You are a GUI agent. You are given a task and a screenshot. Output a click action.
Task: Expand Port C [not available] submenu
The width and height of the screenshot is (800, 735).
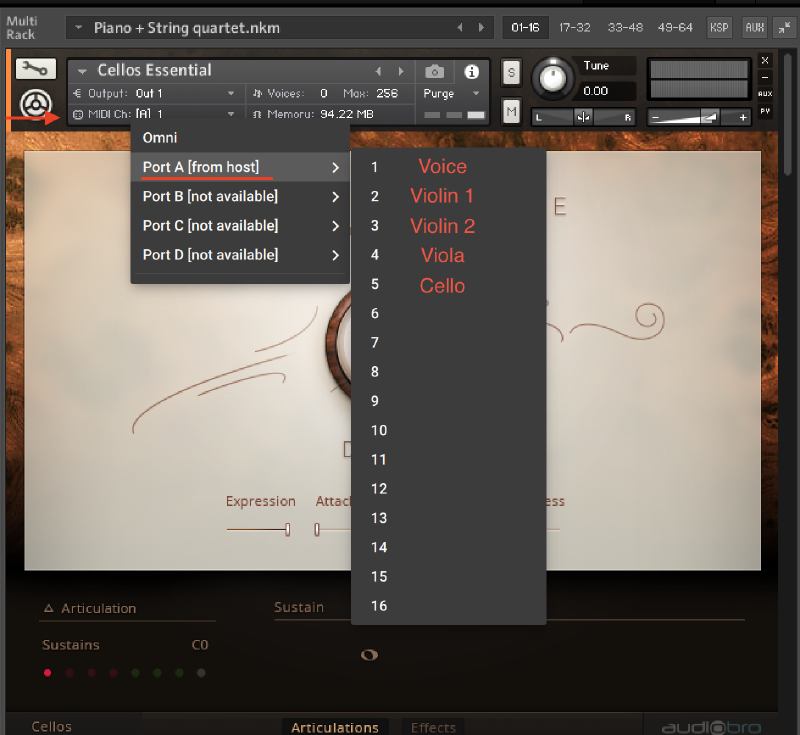[x=240, y=225]
